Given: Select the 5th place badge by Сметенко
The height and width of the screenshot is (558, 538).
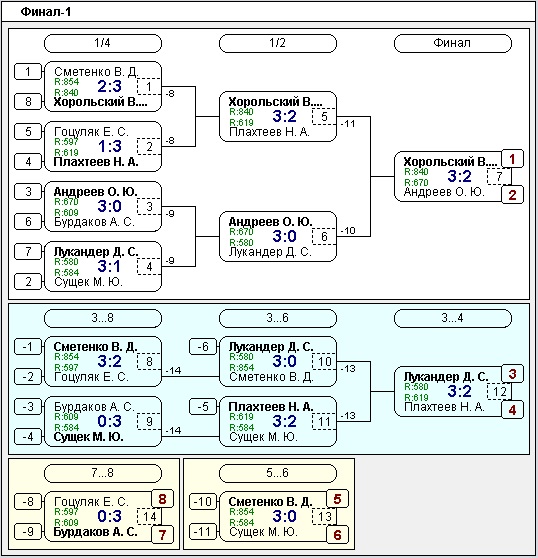Looking at the screenshot, I should pyautogui.click(x=337, y=499).
